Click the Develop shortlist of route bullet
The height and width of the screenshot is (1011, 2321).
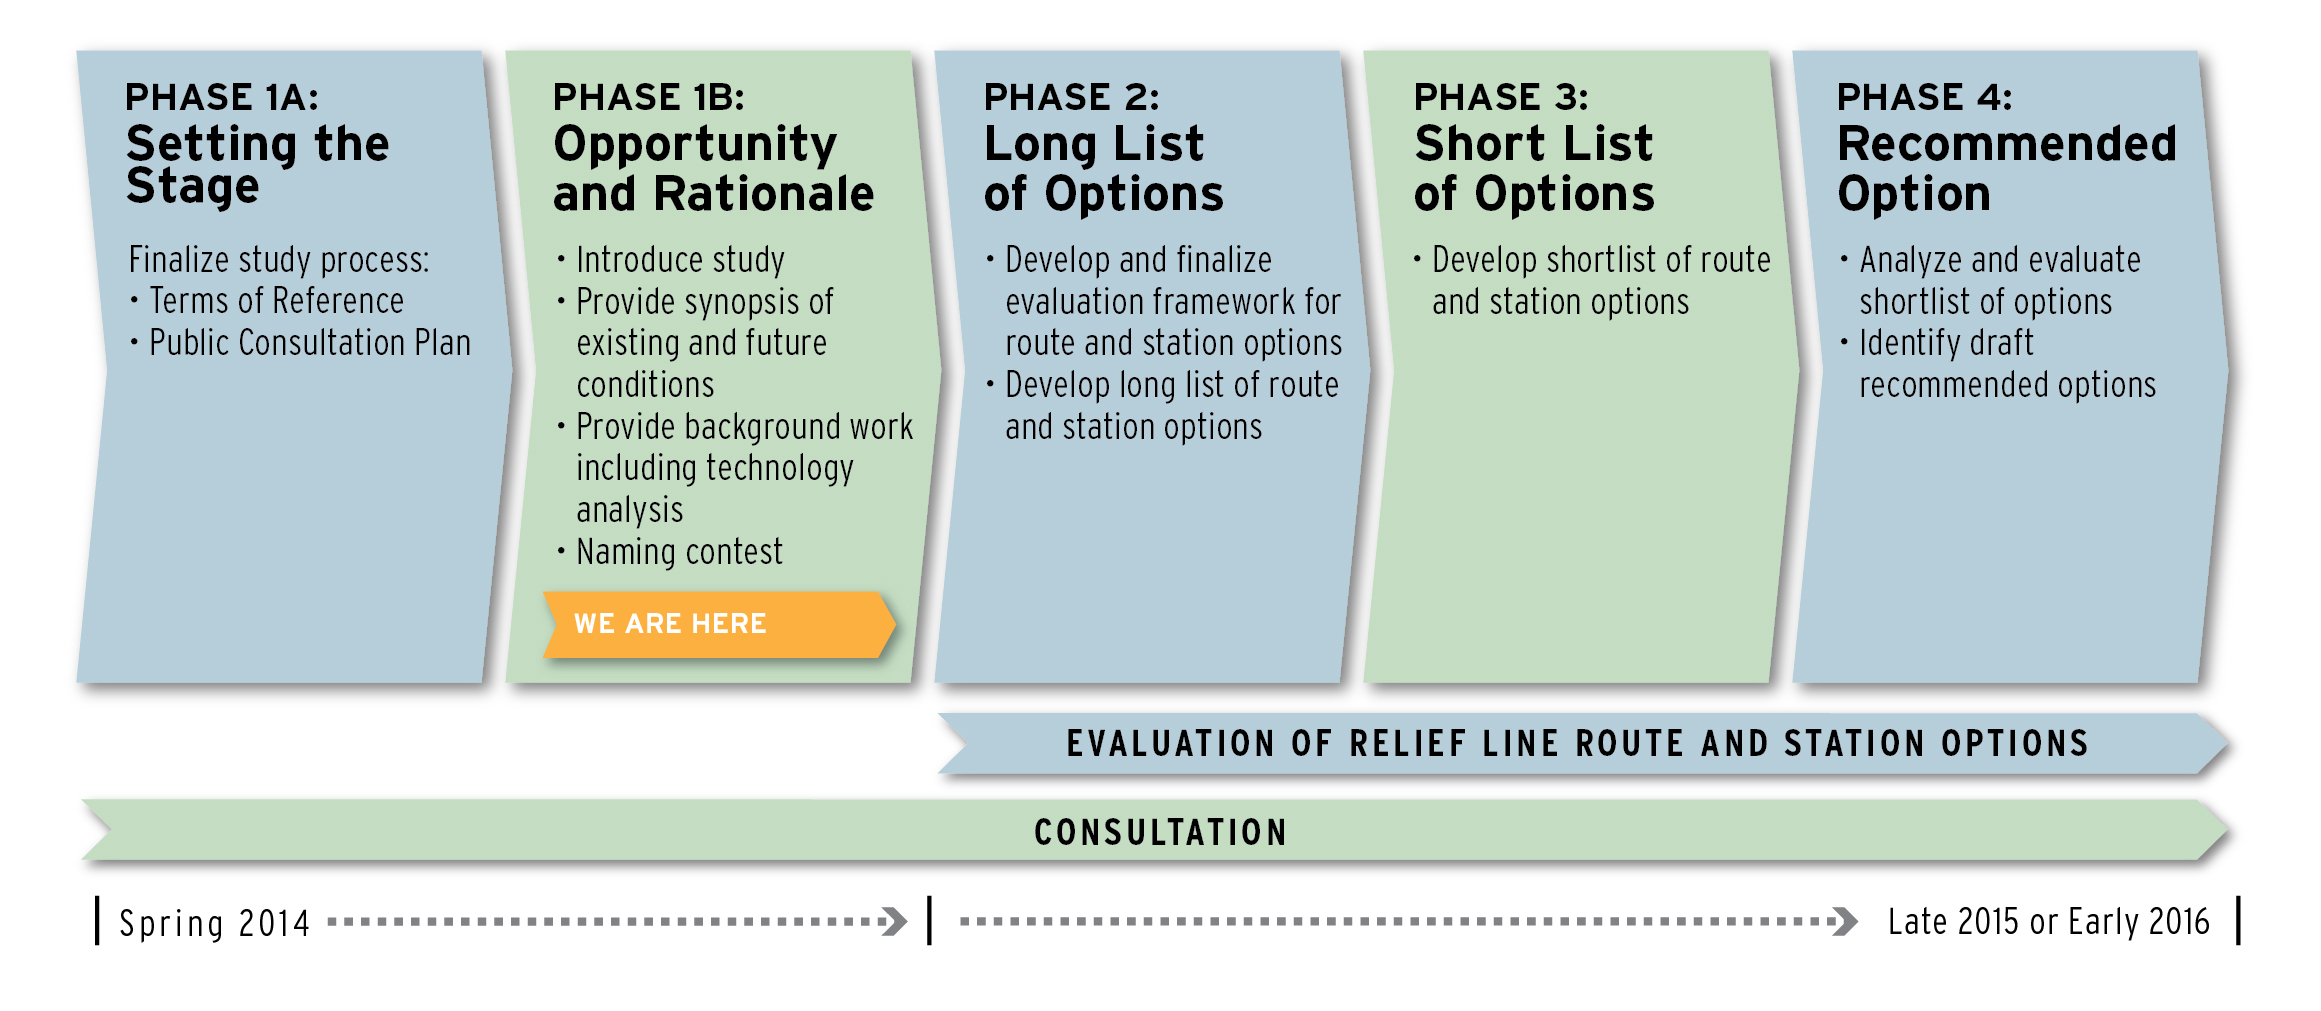(x=1600, y=281)
